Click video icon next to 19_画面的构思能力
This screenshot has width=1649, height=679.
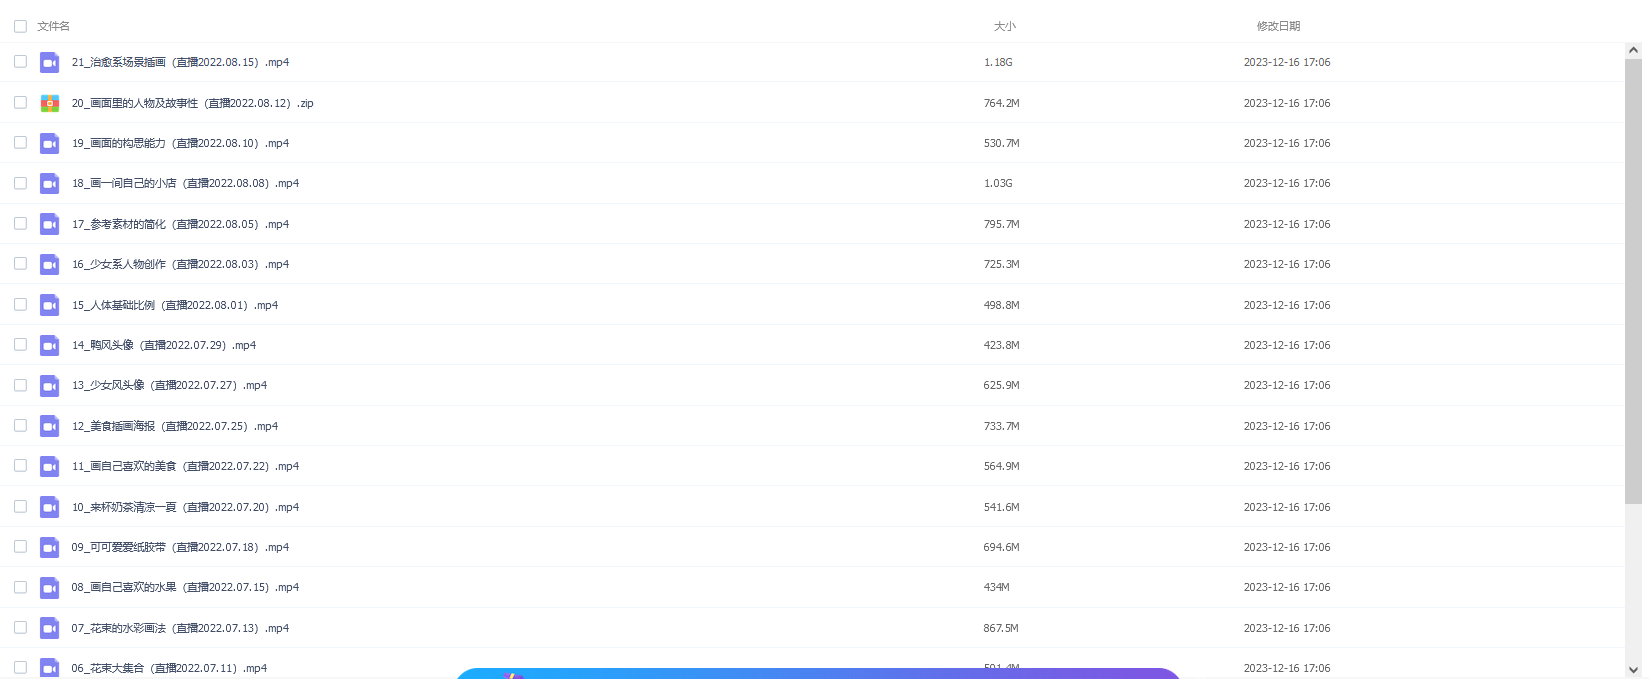[x=49, y=144]
